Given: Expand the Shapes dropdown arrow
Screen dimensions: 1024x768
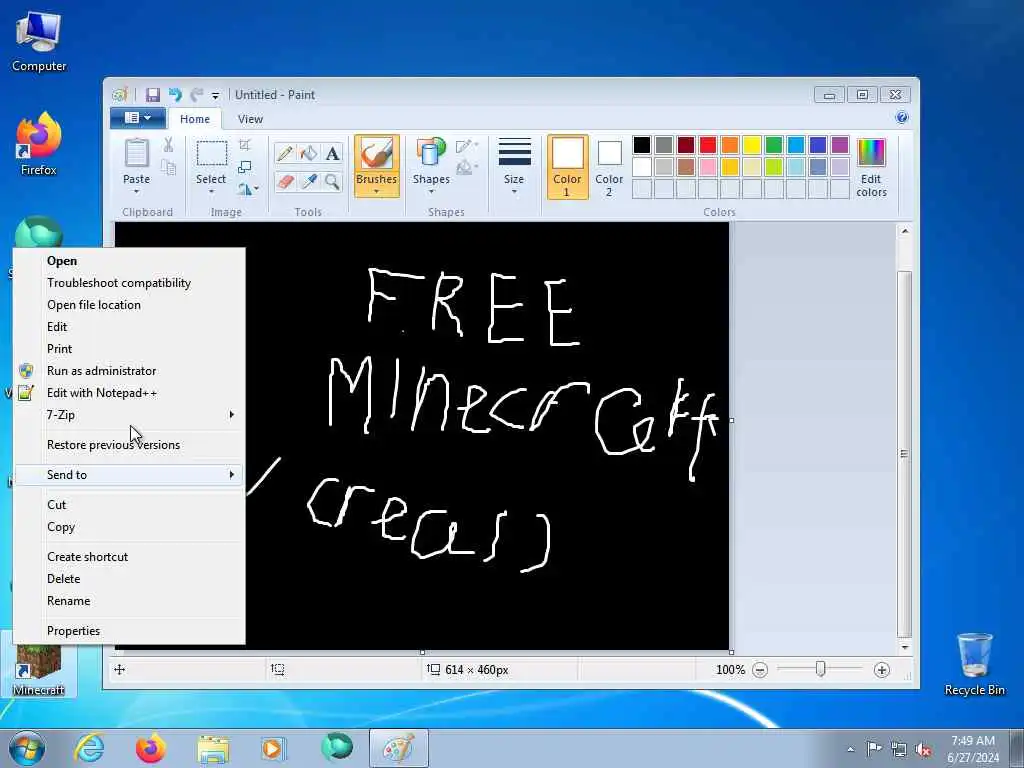Looking at the screenshot, I should pyautogui.click(x=431, y=191).
